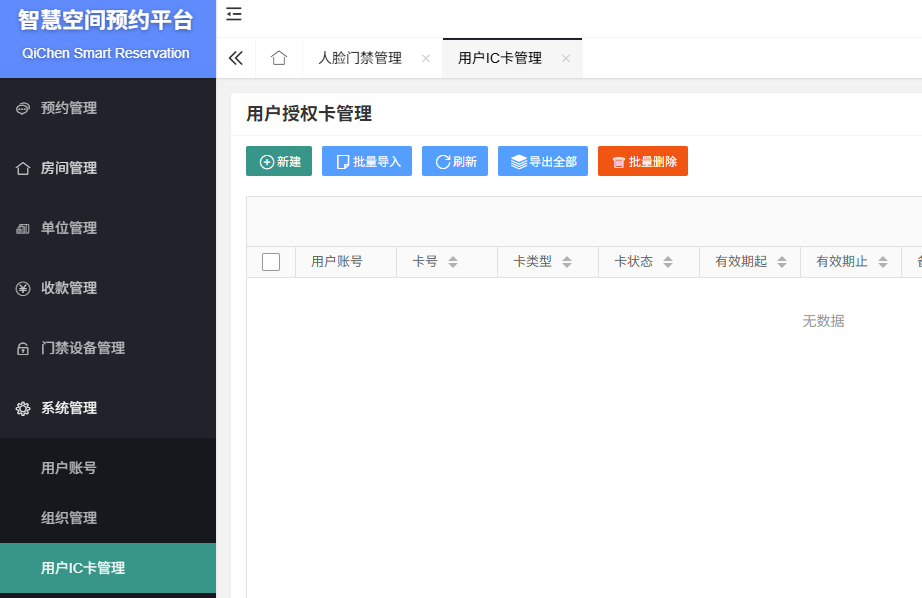
Task: Click the 预约管理 chat bubble icon
Action: pos(22,109)
